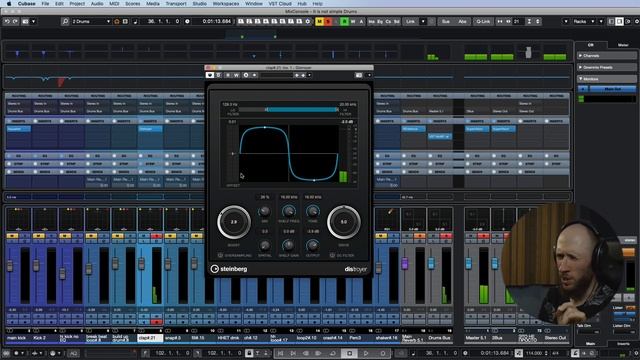
Task: Click the Steinberg logo in the plugin
Action: pyautogui.click(x=229, y=269)
